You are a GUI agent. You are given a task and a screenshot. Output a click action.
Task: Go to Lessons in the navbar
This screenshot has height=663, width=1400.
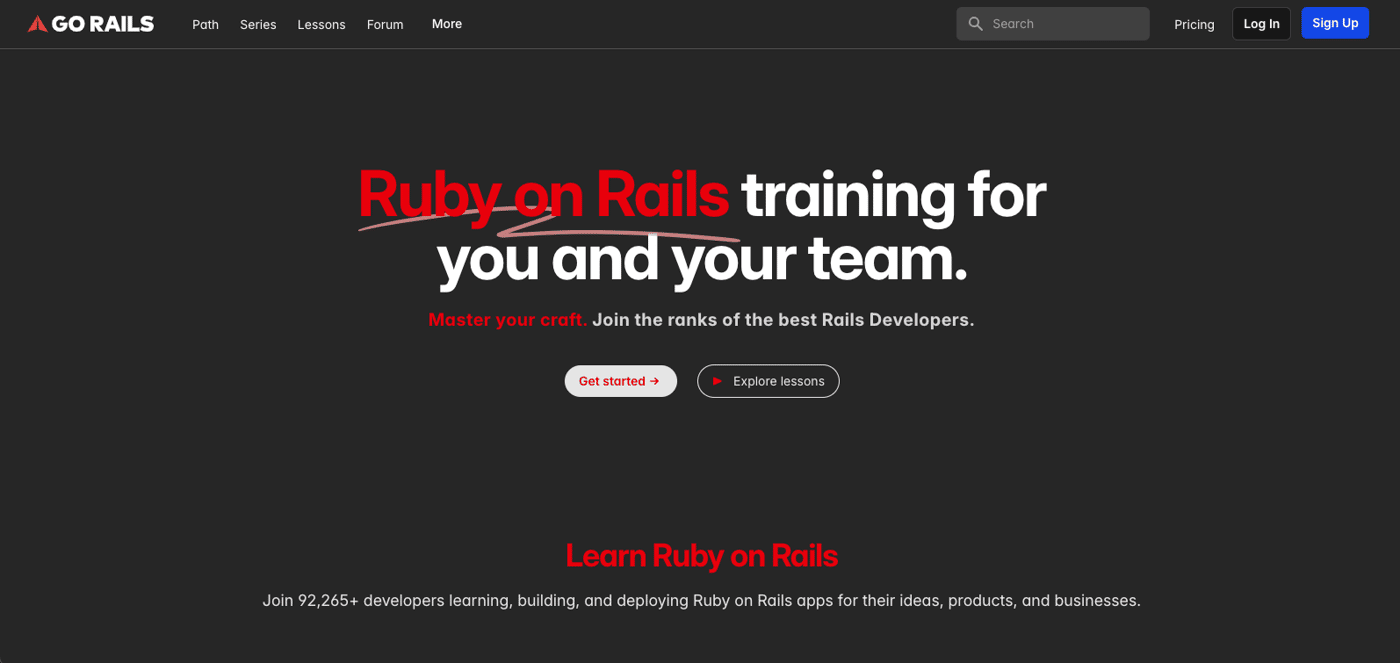(321, 24)
